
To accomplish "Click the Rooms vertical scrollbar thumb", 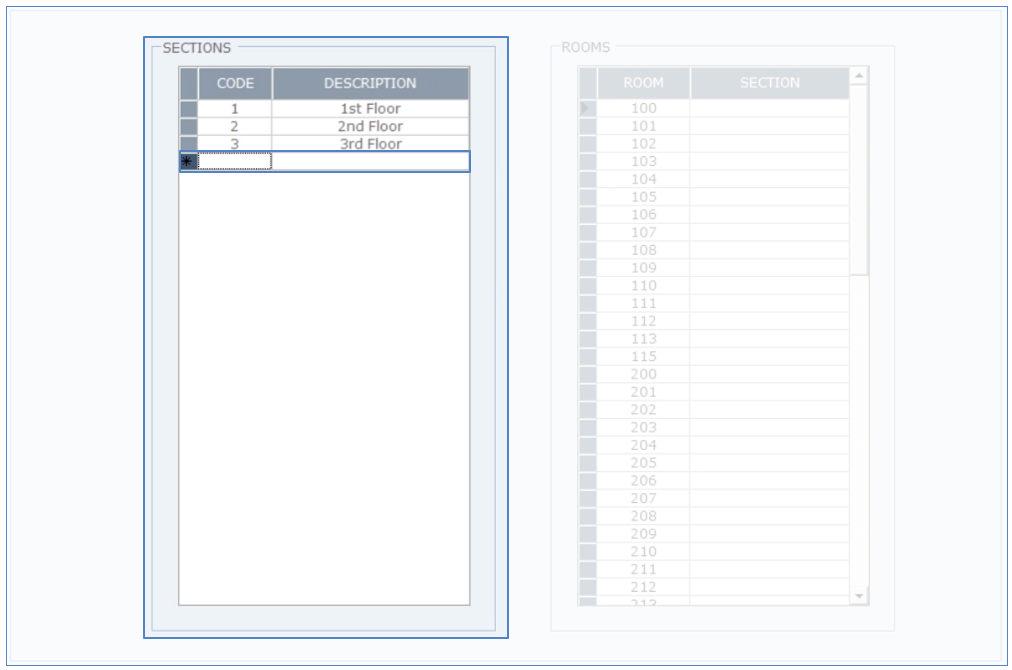I will (858, 180).
